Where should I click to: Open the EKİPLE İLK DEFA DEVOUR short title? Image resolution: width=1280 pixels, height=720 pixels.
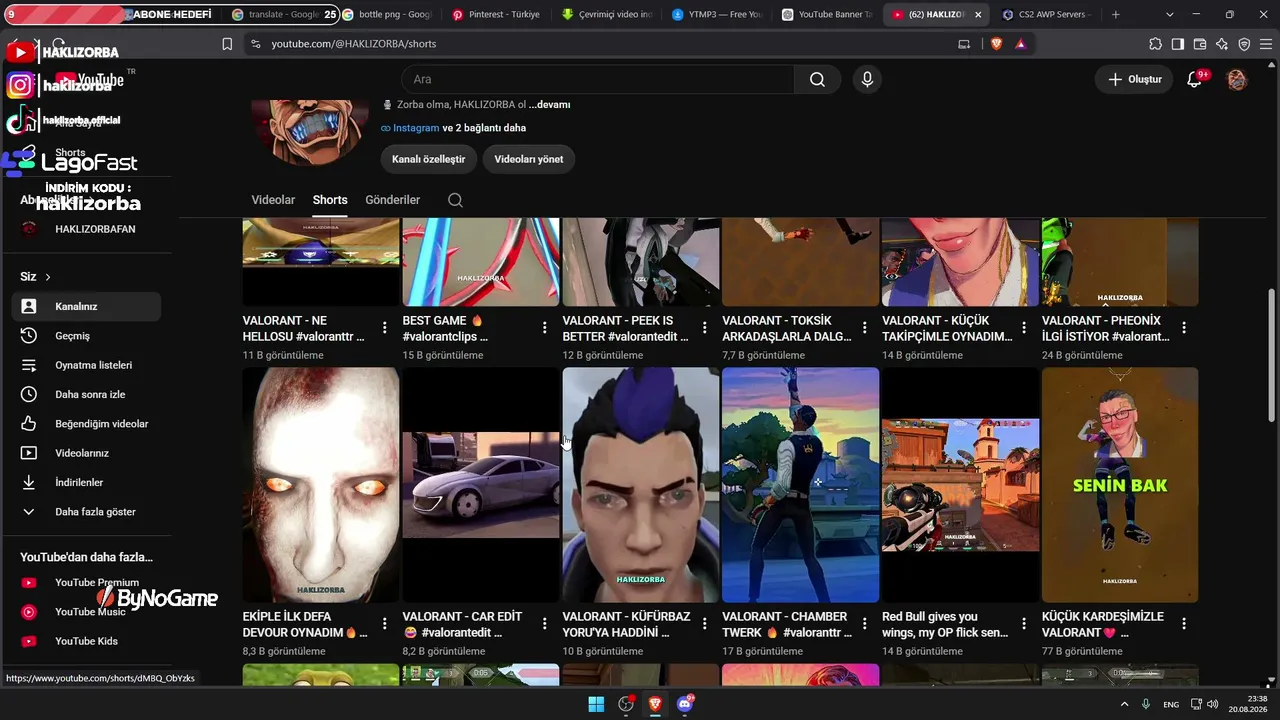pos(303,624)
